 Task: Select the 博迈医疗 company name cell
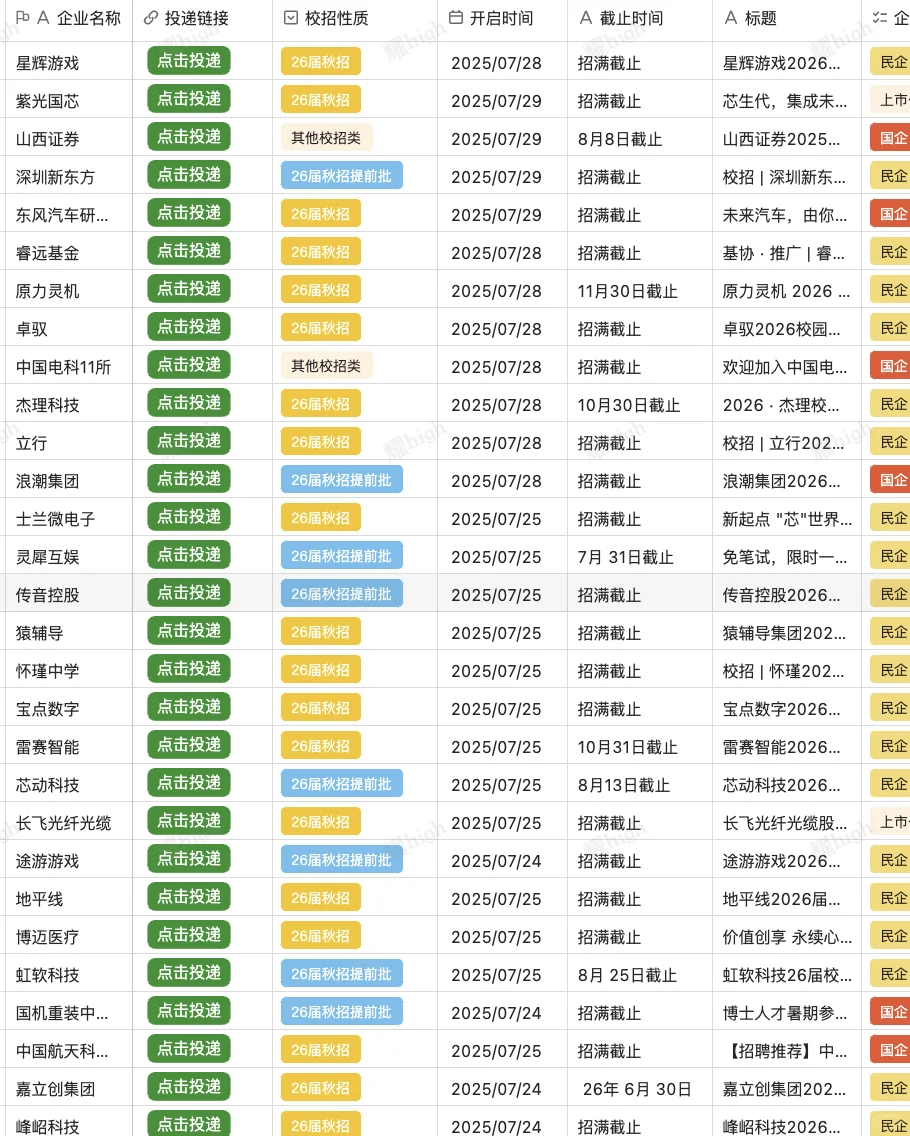click(x=67, y=937)
